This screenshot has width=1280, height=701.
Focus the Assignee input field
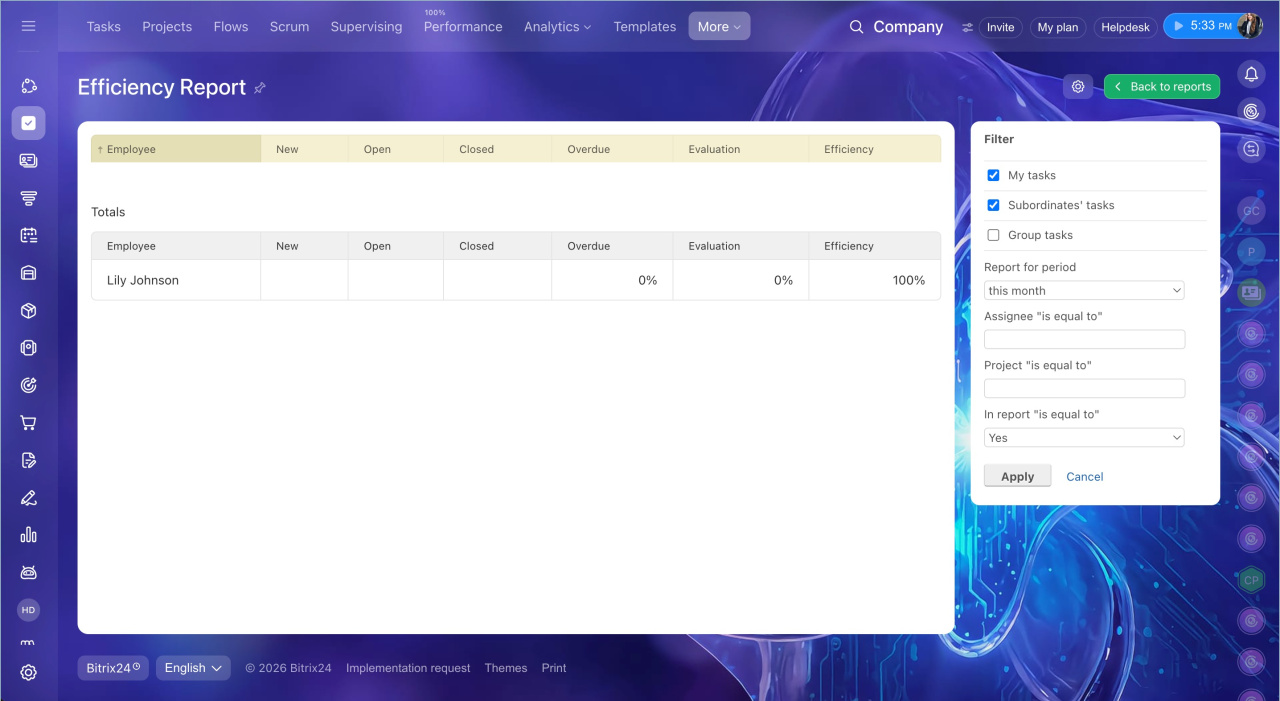(x=1084, y=339)
